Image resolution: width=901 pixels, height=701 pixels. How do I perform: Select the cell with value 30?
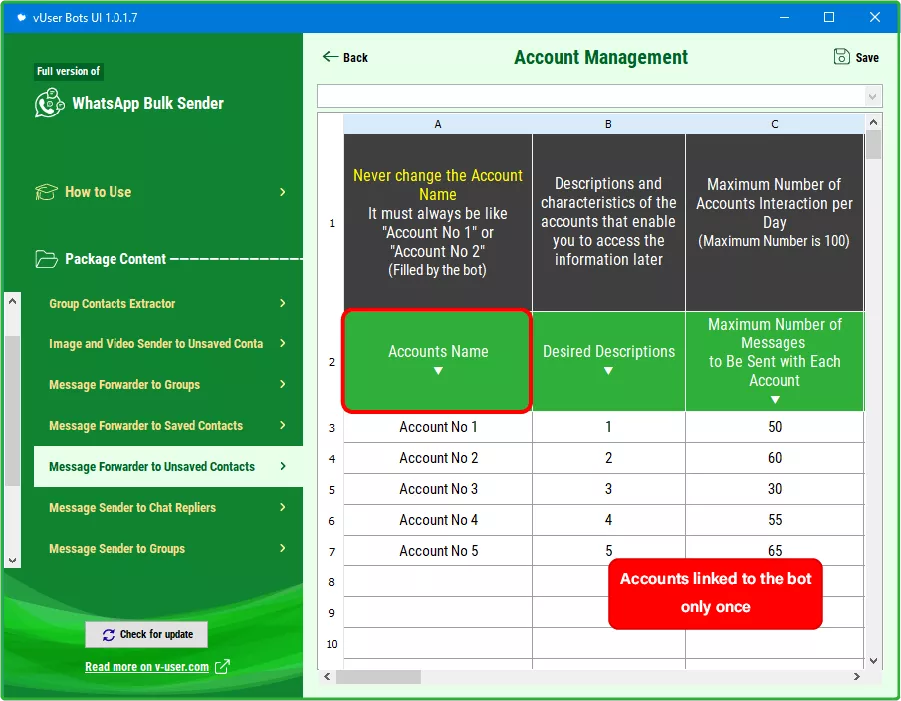pyautogui.click(x=775, y=489)
